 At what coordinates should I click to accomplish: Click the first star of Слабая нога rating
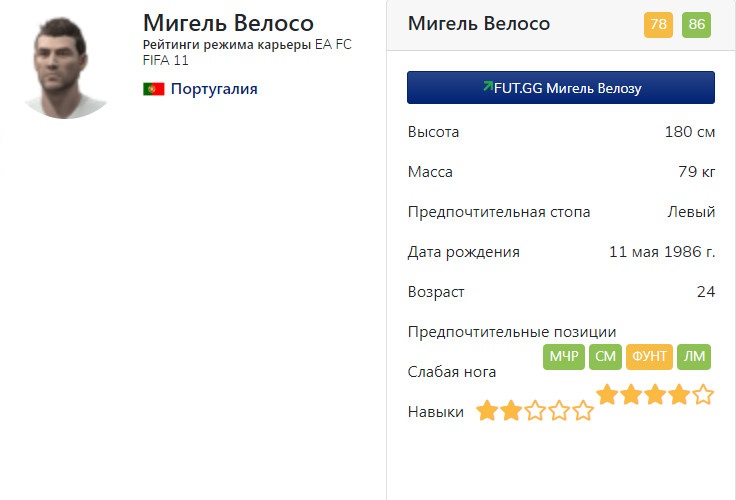click(x=607, y=395)
